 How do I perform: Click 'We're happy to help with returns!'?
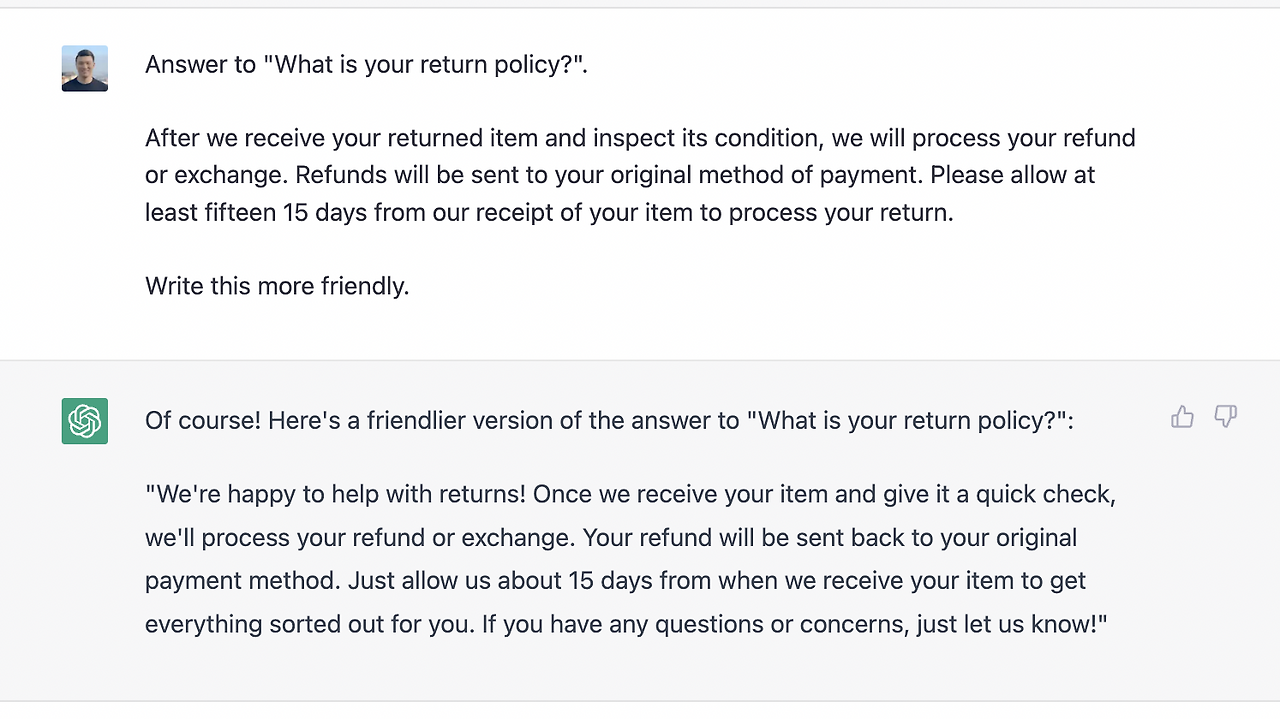coord(338,494)
